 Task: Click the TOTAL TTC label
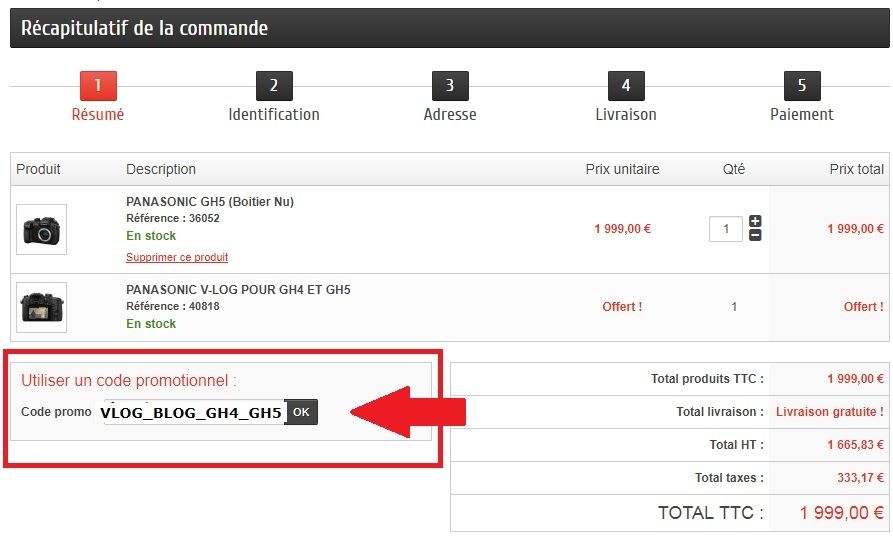(x=711, y=513)
